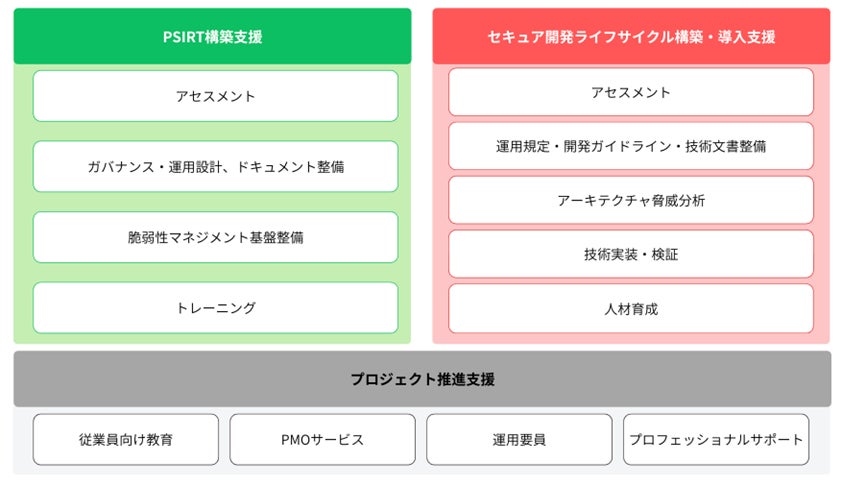Click アセスメント box under PSIRT構築支援
Image resolution: width=866 pixels, height=486 pixels.
(x=215, y=96)
